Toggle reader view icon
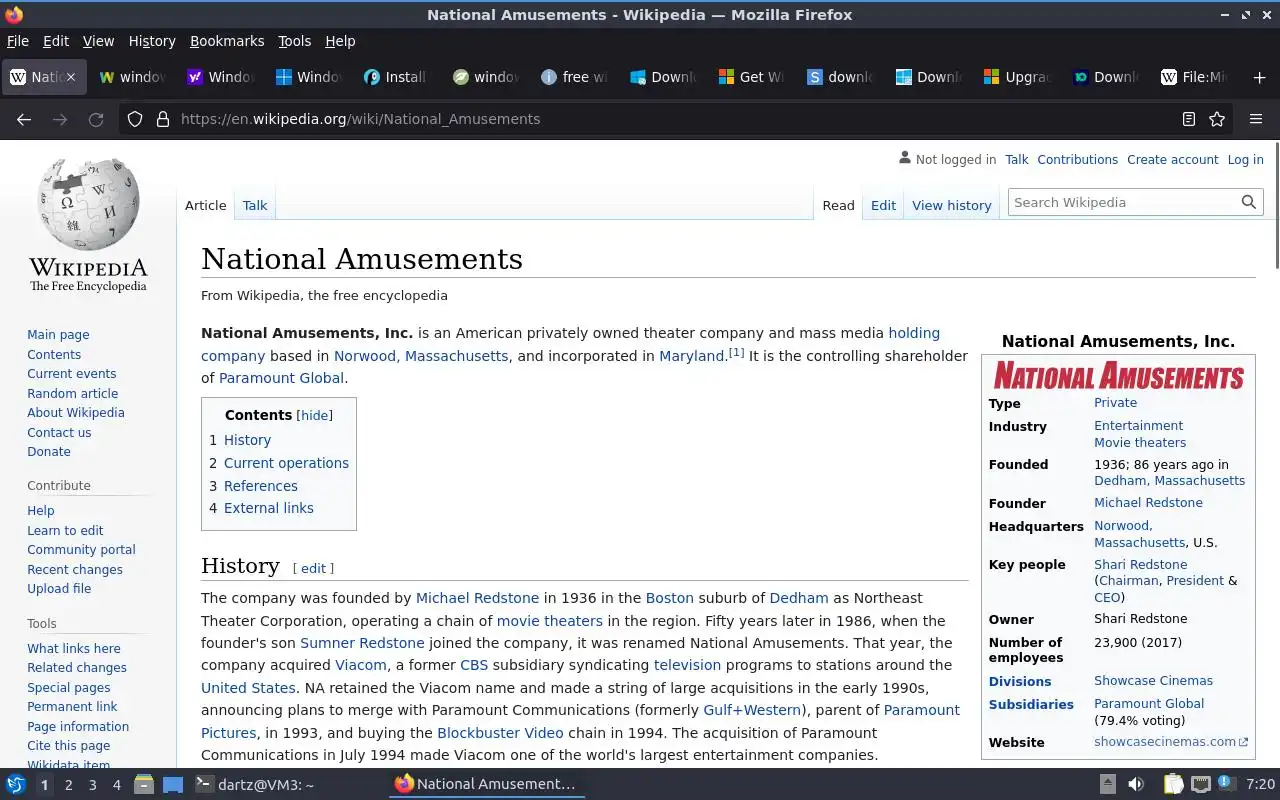 (1188, 119)
